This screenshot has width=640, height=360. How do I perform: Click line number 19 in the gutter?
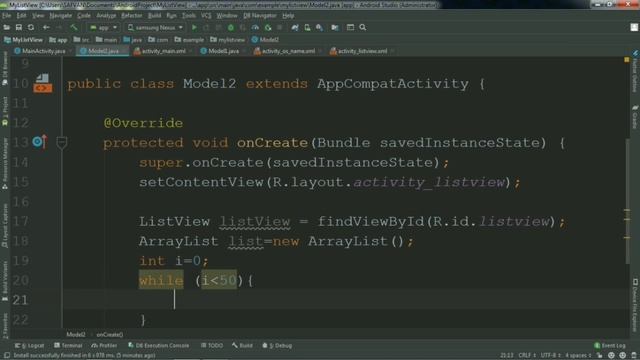click(20, 260)
